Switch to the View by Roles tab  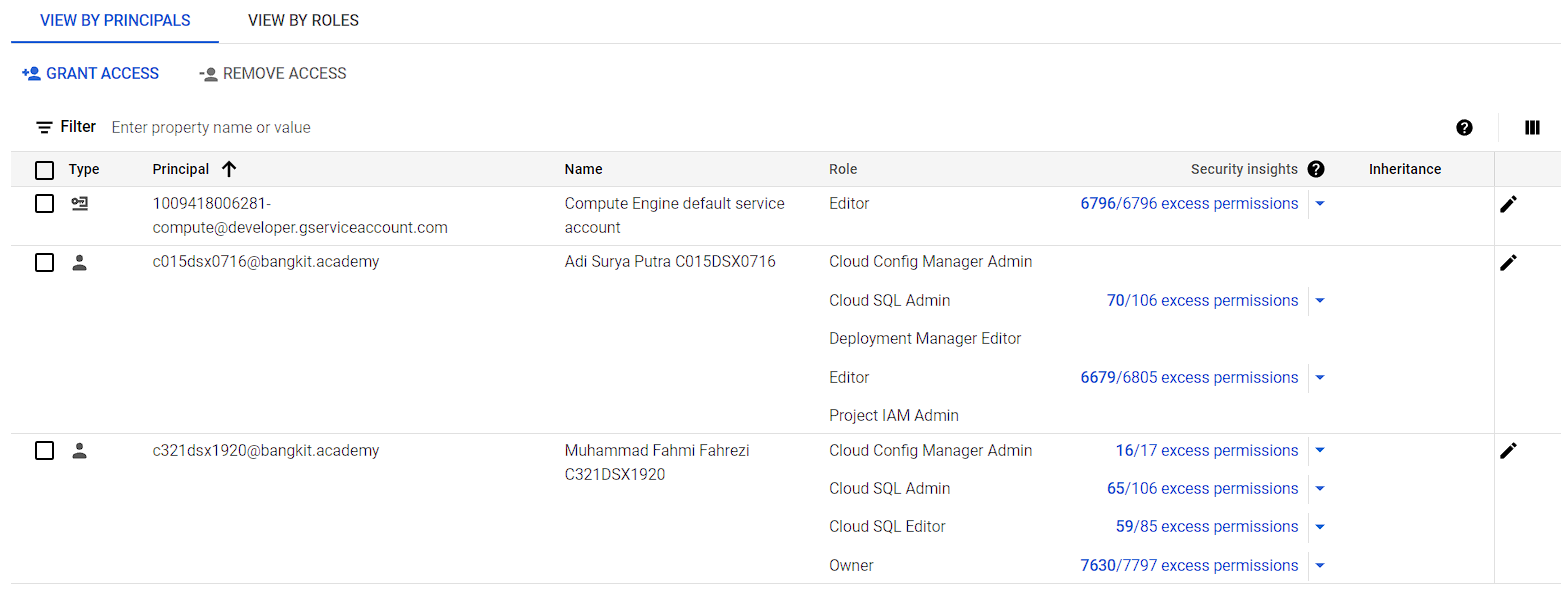click(303, 20)
